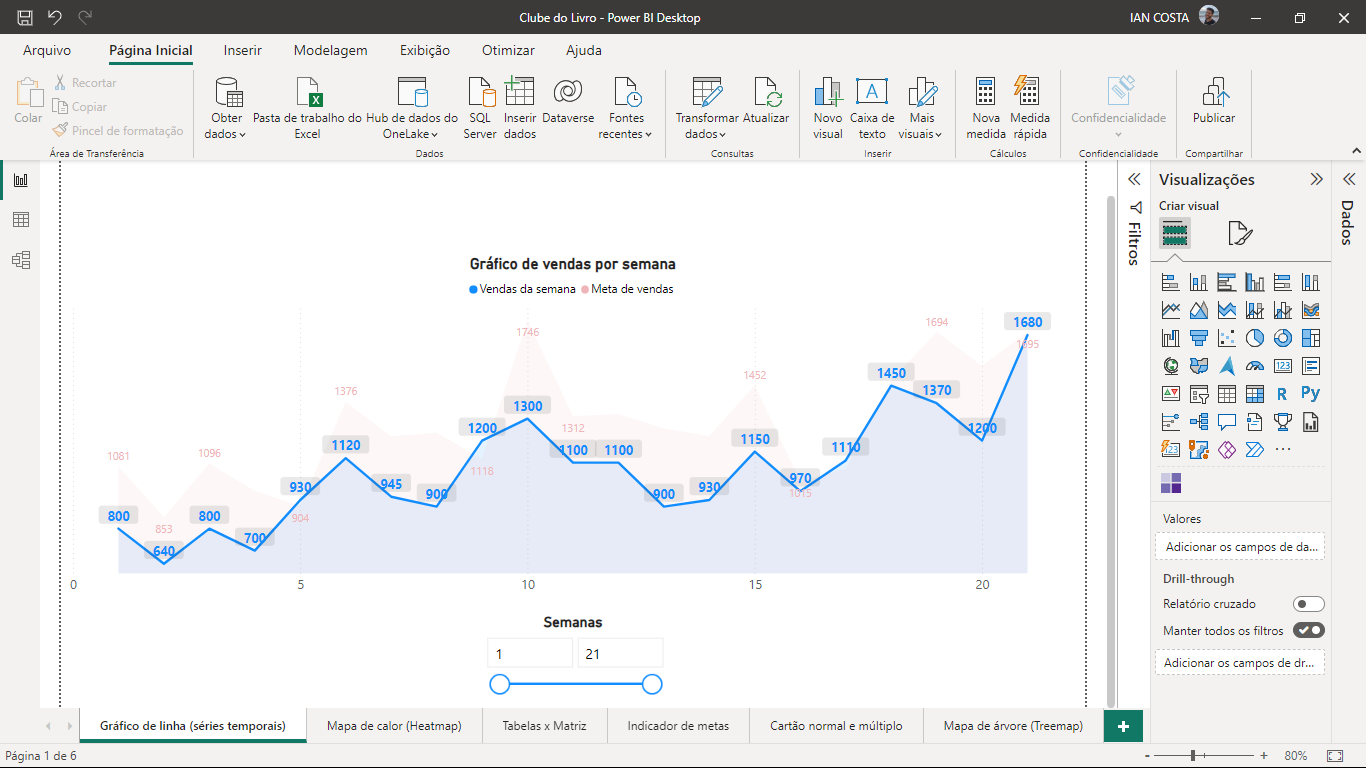
Task: Choose the treemap visual
Action: point(1311,338)
